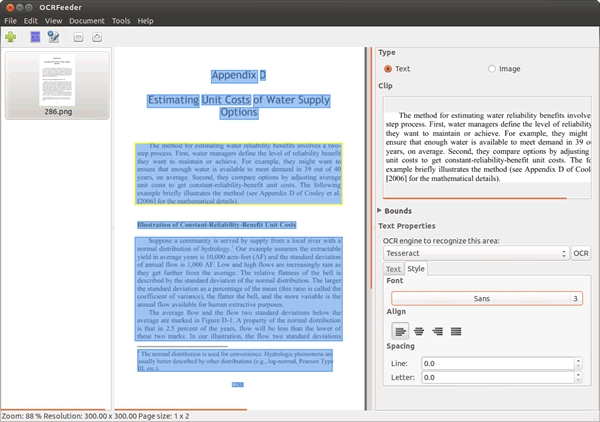Open the Document menu

pos(85,20)
